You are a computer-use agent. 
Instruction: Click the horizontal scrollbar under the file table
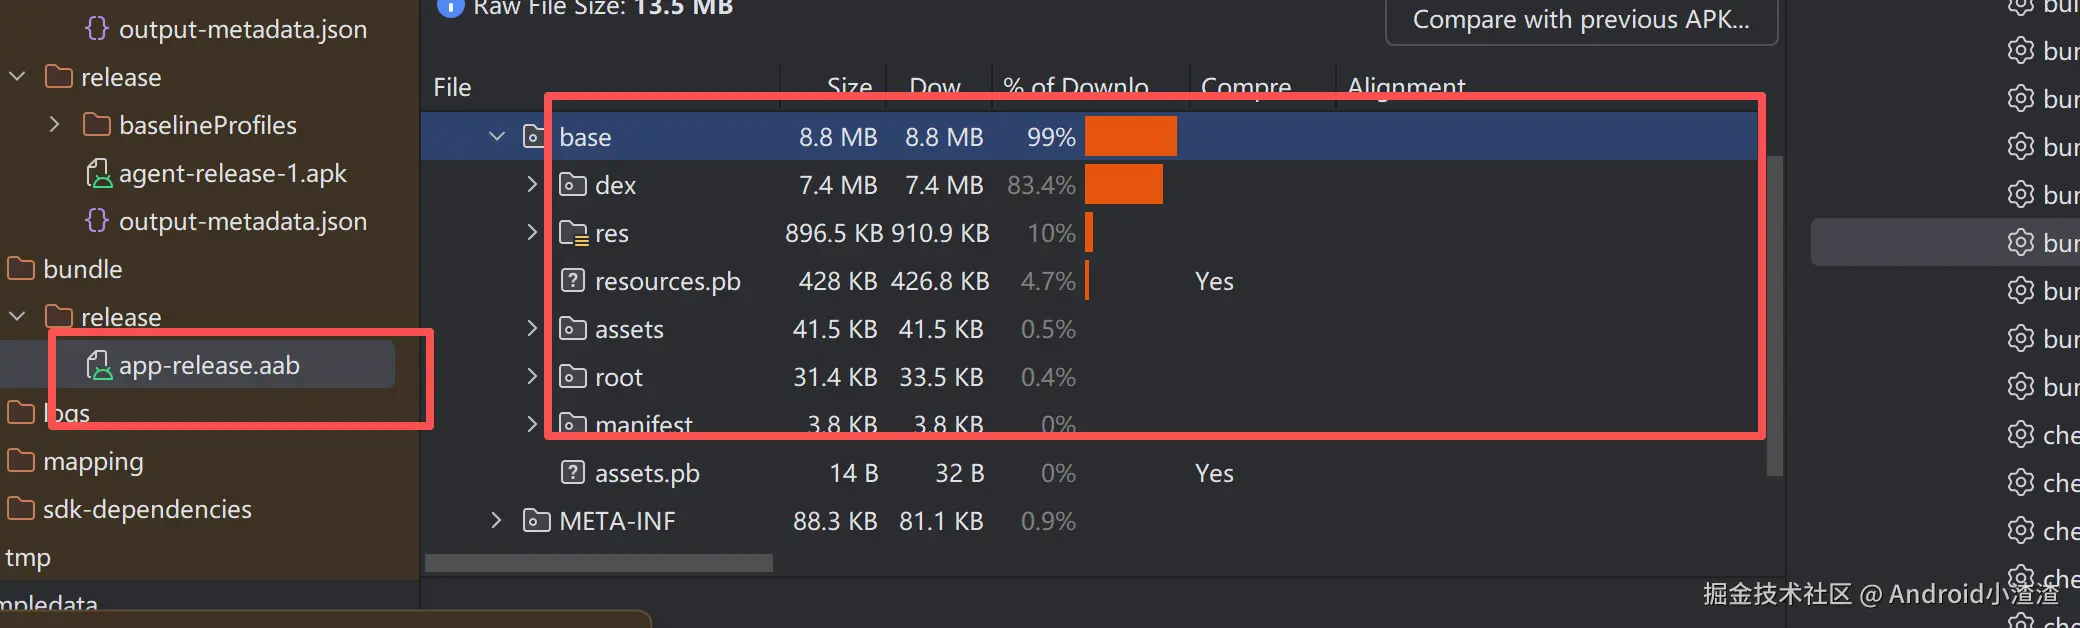tap(598, 563)
